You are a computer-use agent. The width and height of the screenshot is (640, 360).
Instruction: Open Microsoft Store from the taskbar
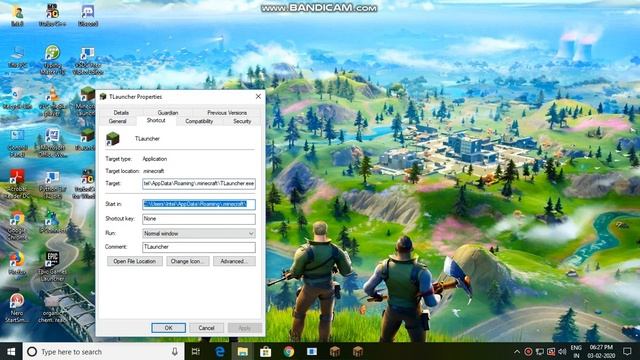[265, 351]
